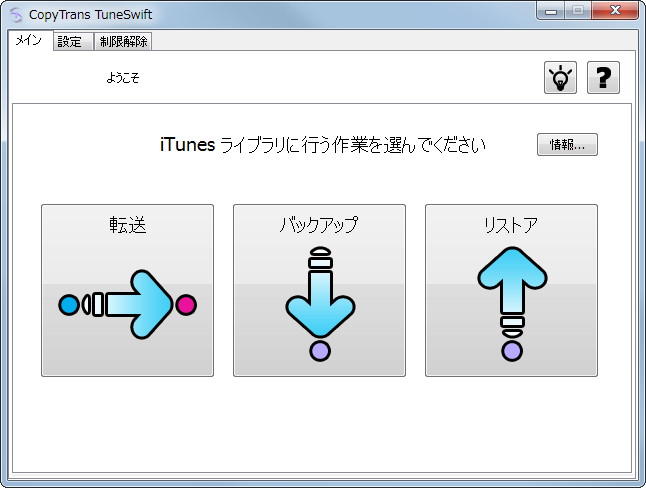Start バックアップ (Backup) with the down-arrow button
The height and width of the screenshot is (488, 646).
[x=319, y=290]
